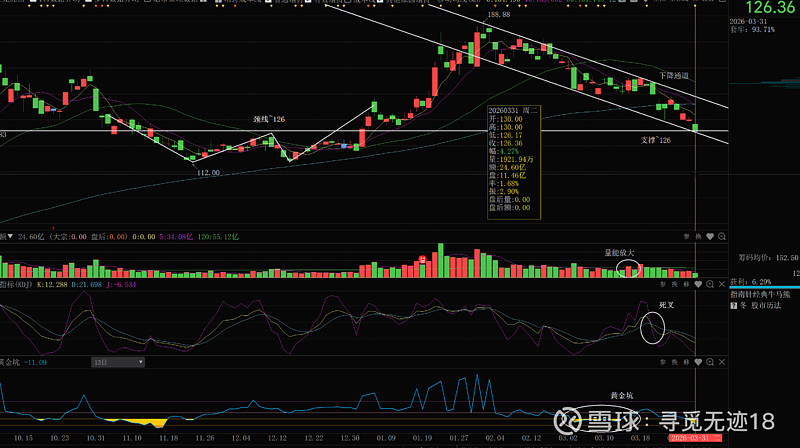Click the D:21.698 value in KDJ header

pyautogui.click(x=86, y=285)
